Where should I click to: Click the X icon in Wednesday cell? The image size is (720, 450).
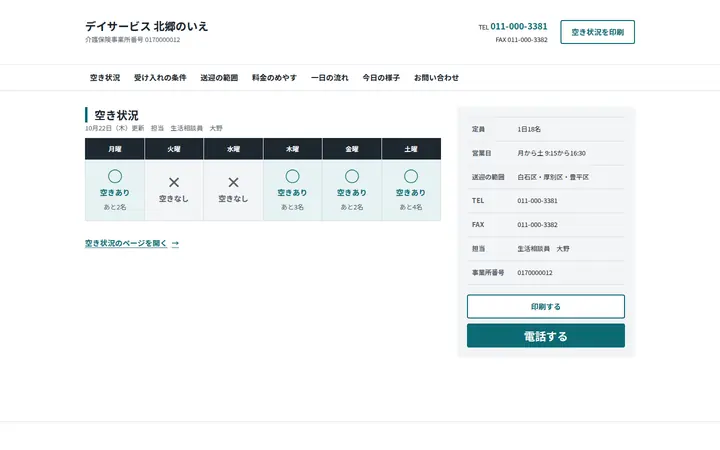(233, 182)
